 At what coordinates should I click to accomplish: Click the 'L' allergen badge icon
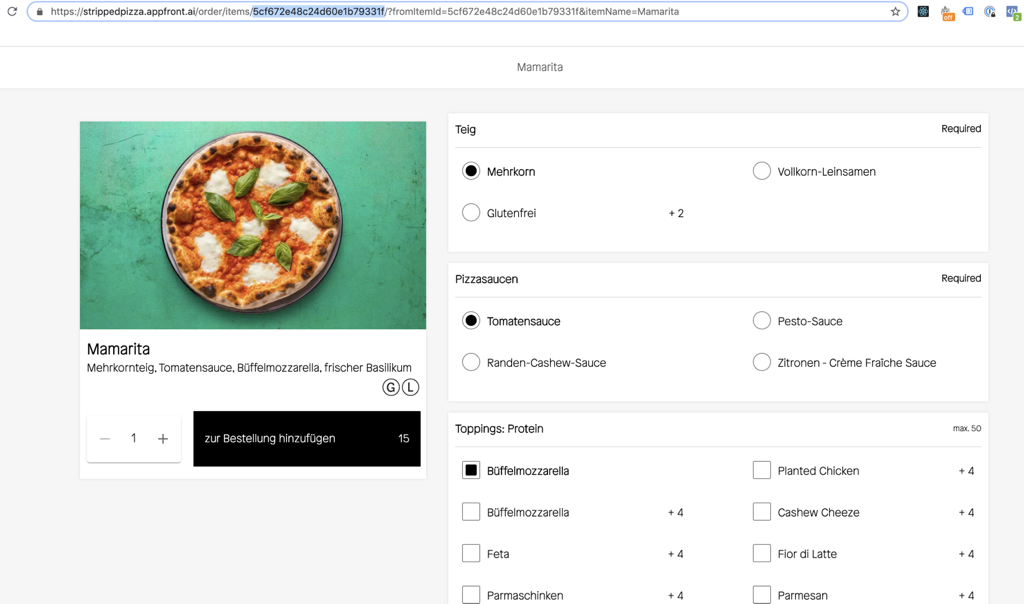pos(410,387)
